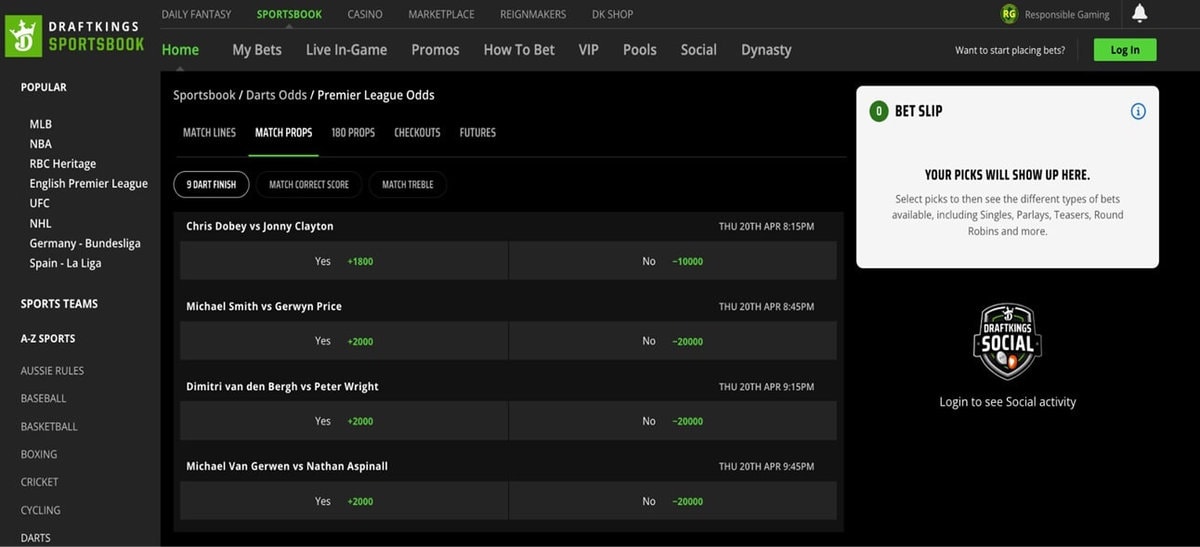Open English Premier League in sidebar
Image resolution: width=1200 pixels, height=547 pixels.
89,184
